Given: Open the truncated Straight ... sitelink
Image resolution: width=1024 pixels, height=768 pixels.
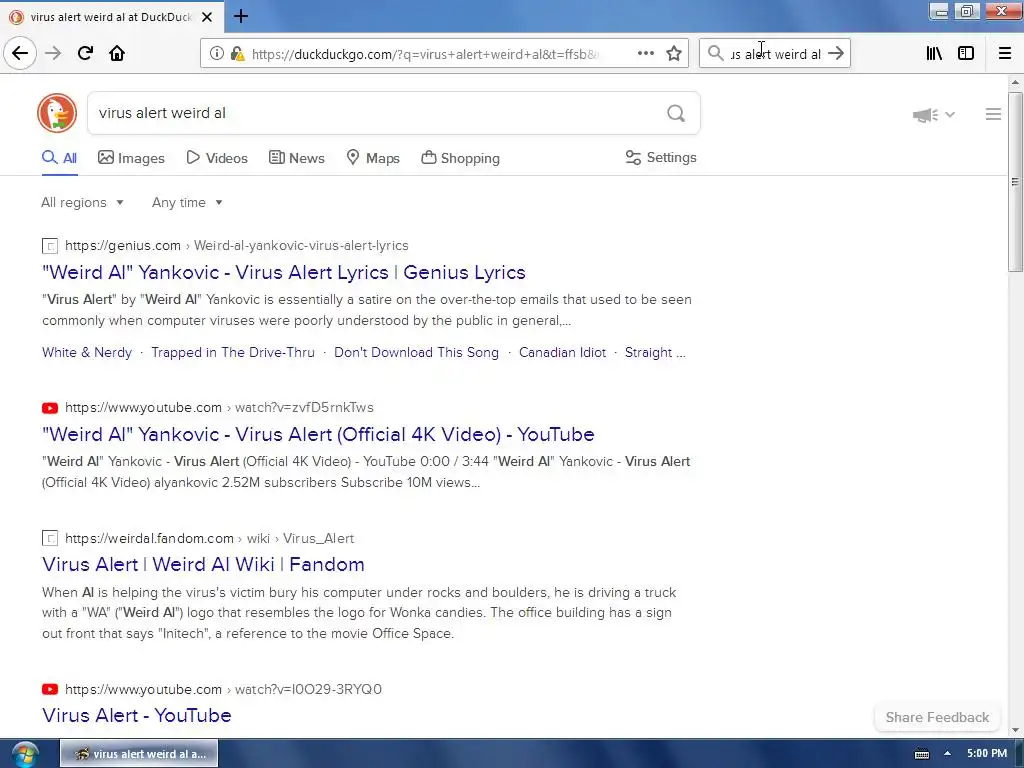Looking at the screenshot, I should [655, 353].
